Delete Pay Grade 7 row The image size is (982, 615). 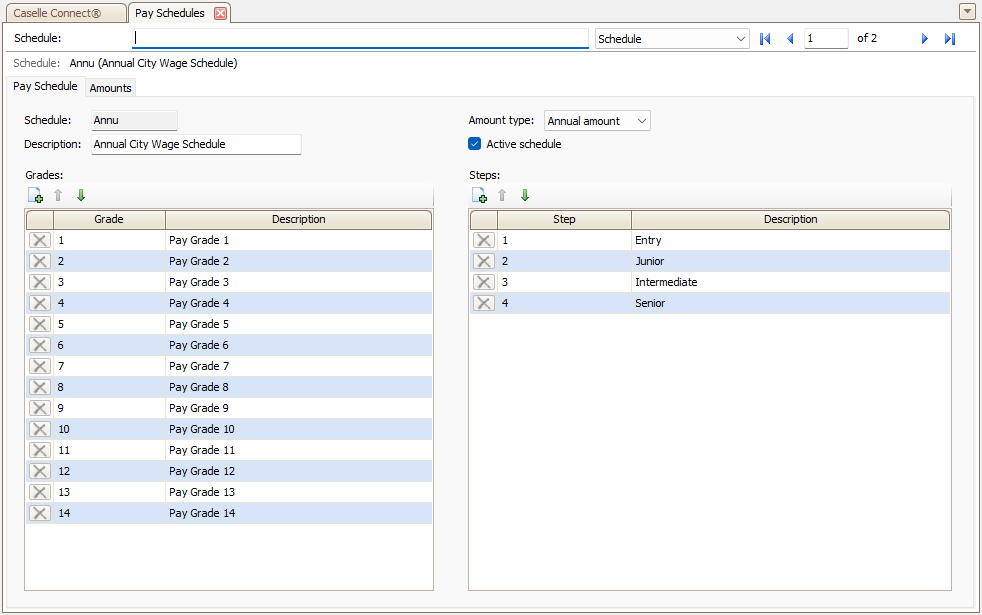click(x=39, y=366)
